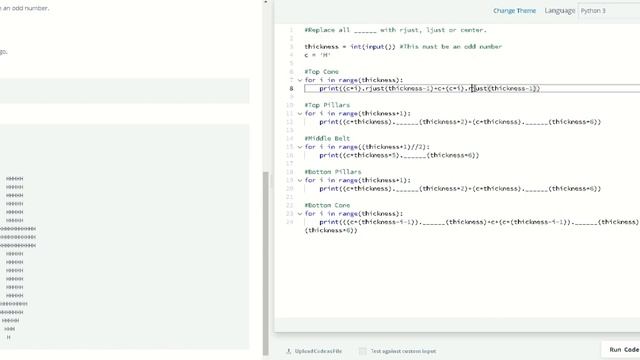Click the Top Pillars print statement on line 12
The width and height of the screenshot is (640, 360).
tap(460, 122)
